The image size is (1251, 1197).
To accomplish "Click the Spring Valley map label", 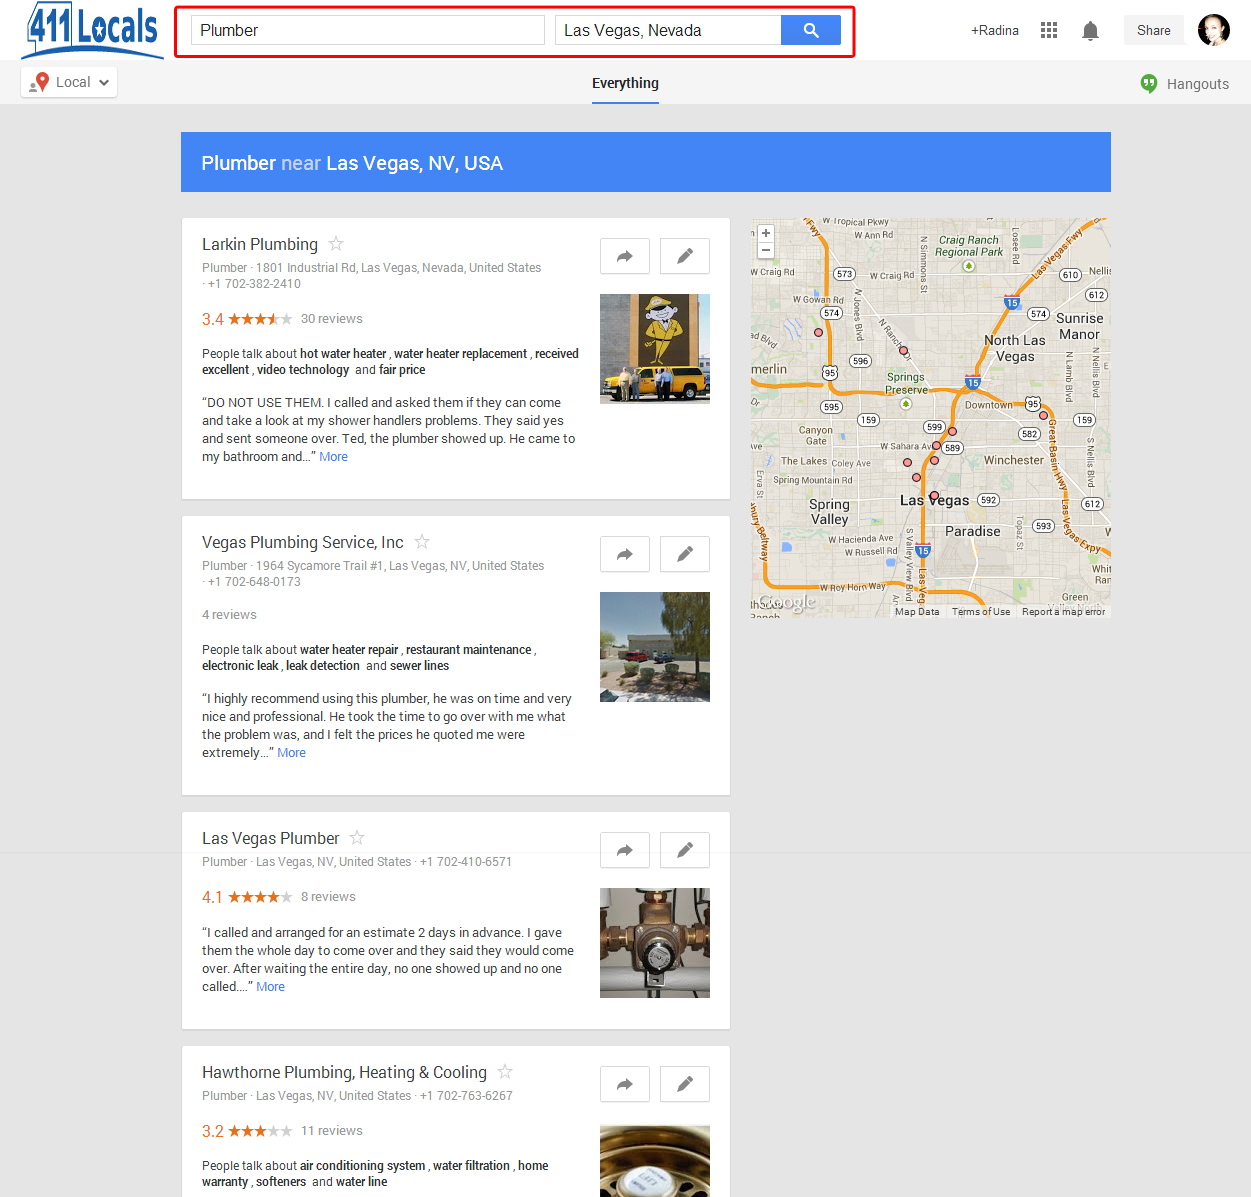I will point(830,512).
